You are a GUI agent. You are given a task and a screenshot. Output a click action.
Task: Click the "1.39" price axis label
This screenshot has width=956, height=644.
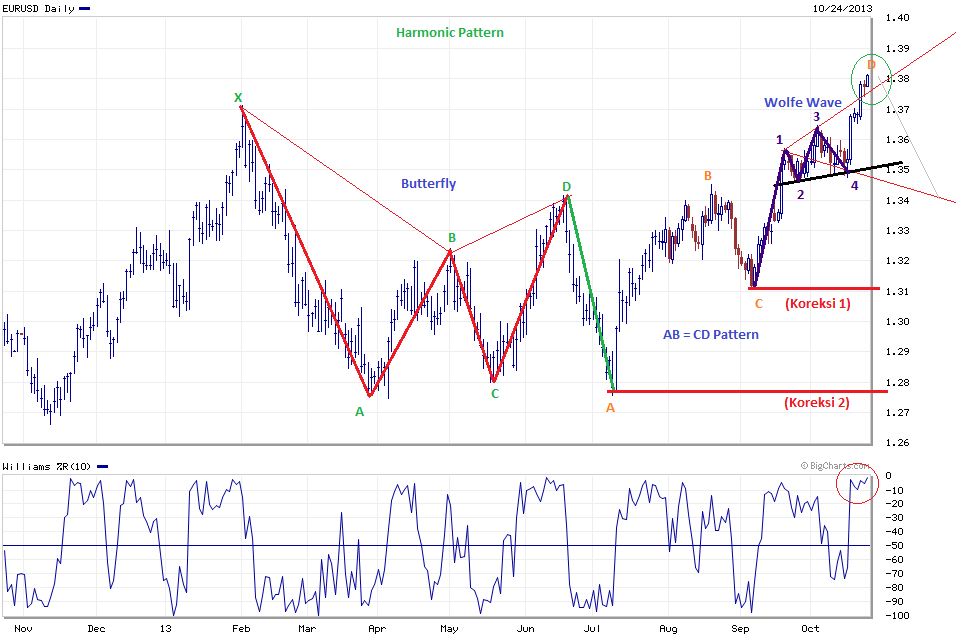[897, 48]
